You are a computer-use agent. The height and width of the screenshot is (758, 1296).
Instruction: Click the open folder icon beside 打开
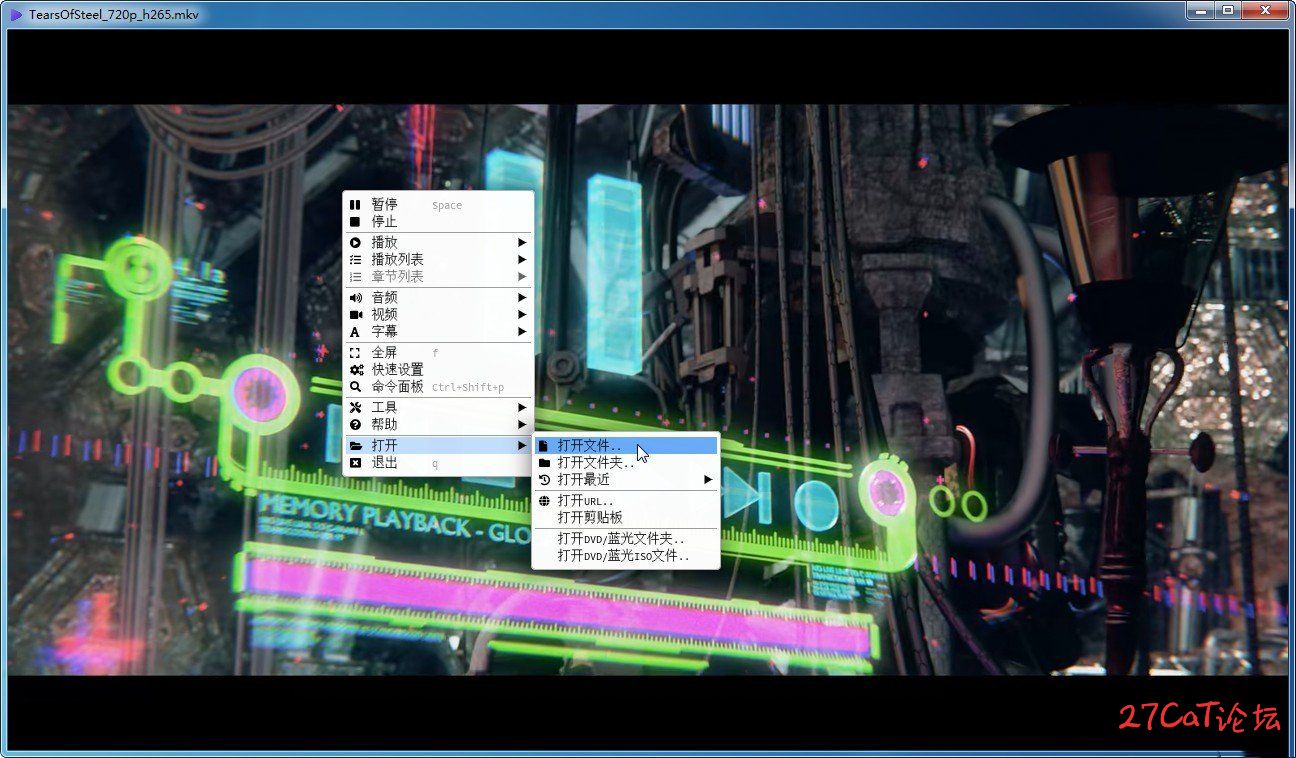pos(355,446)
